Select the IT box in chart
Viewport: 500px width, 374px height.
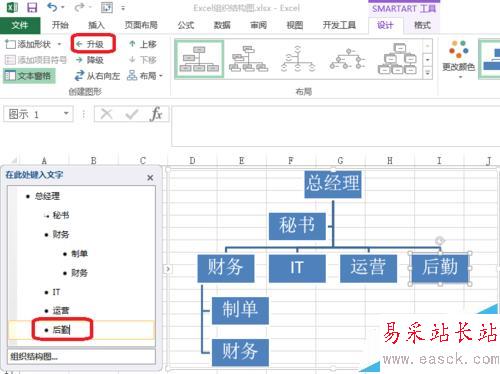pos(297,268)
